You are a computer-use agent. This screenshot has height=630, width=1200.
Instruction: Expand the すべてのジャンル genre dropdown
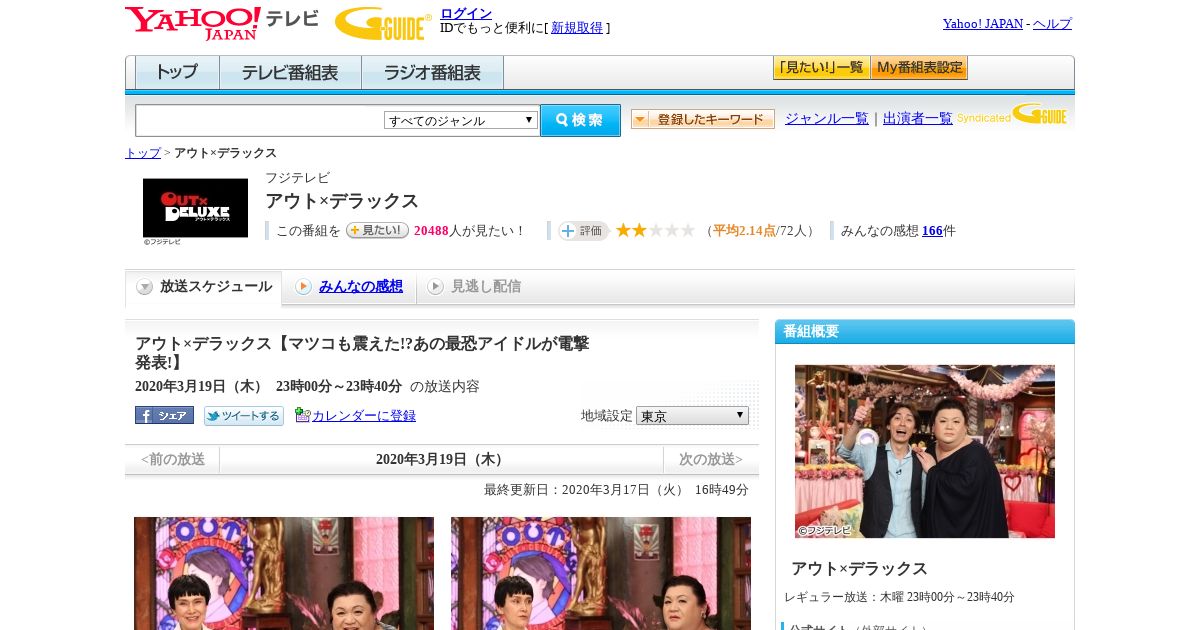[x=461, y=120]
